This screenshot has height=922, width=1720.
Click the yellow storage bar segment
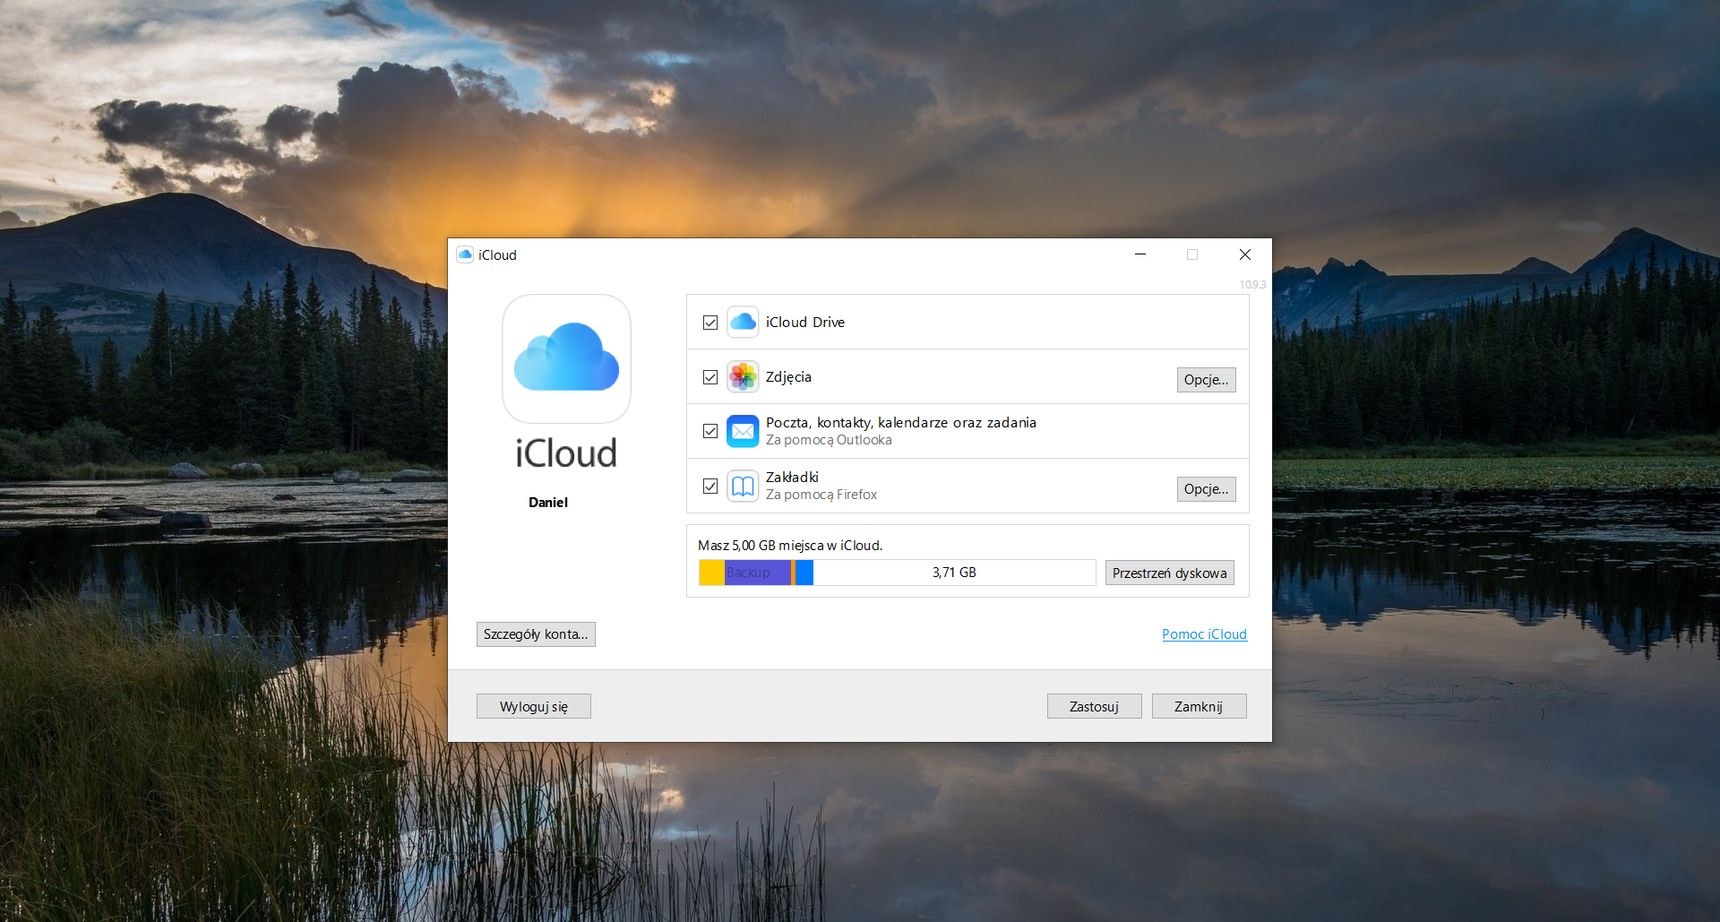click(712, 572)
